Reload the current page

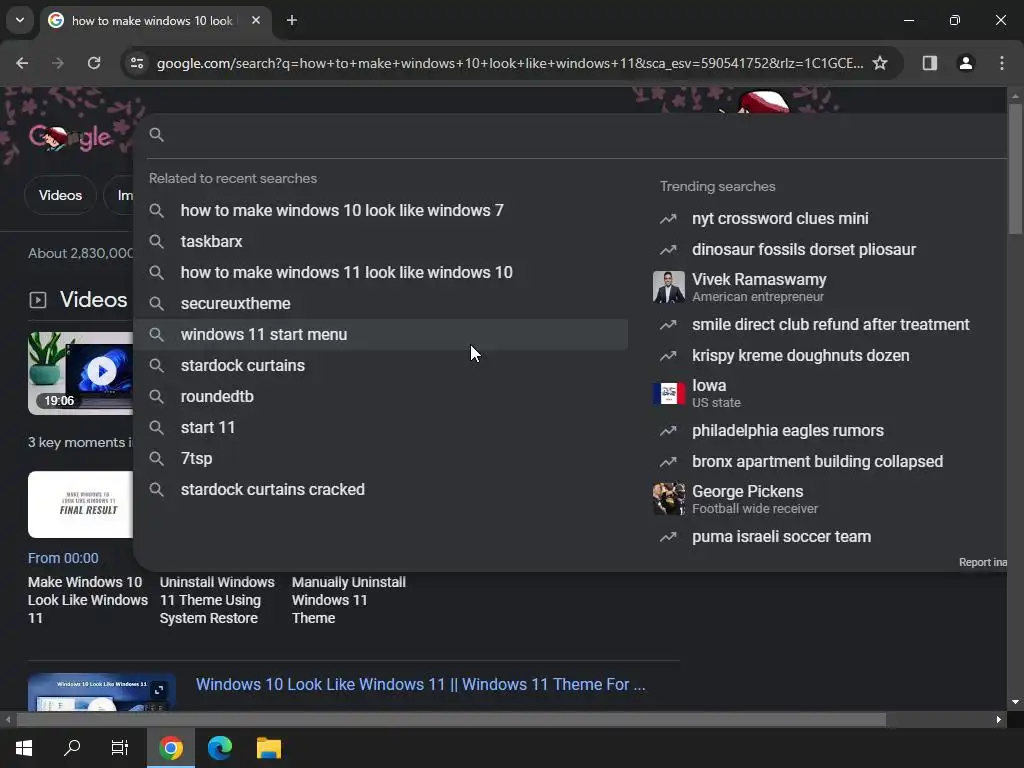click(94, 63)
